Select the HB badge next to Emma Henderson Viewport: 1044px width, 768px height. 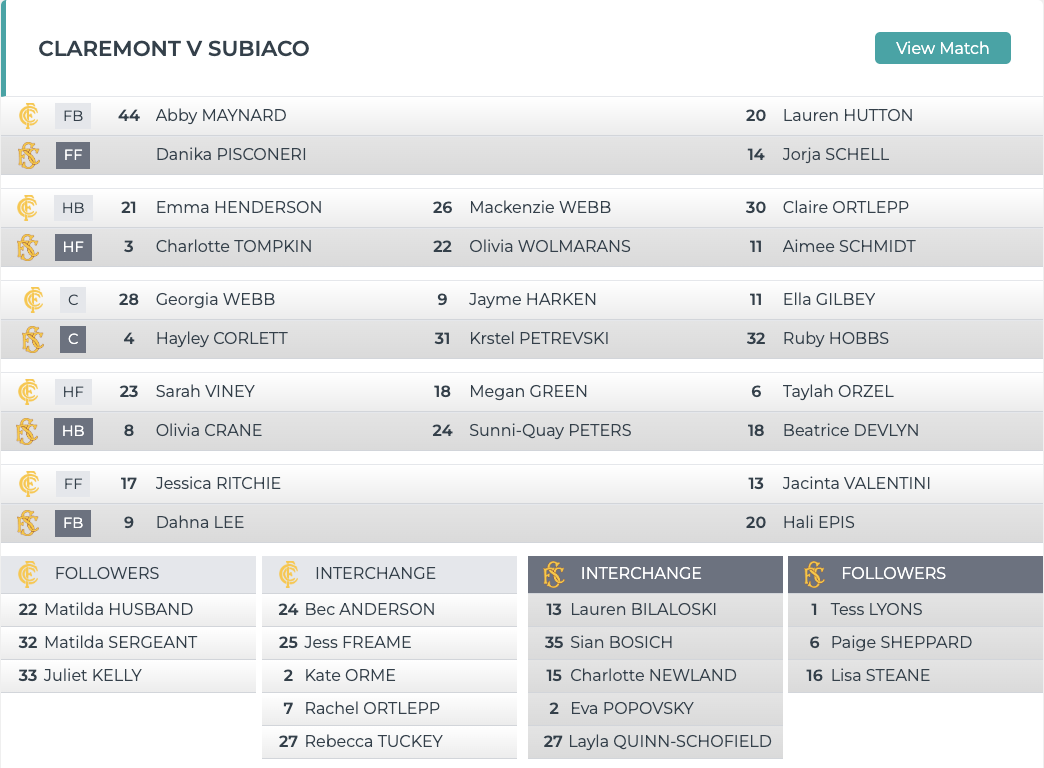click(x=73, y=208)
